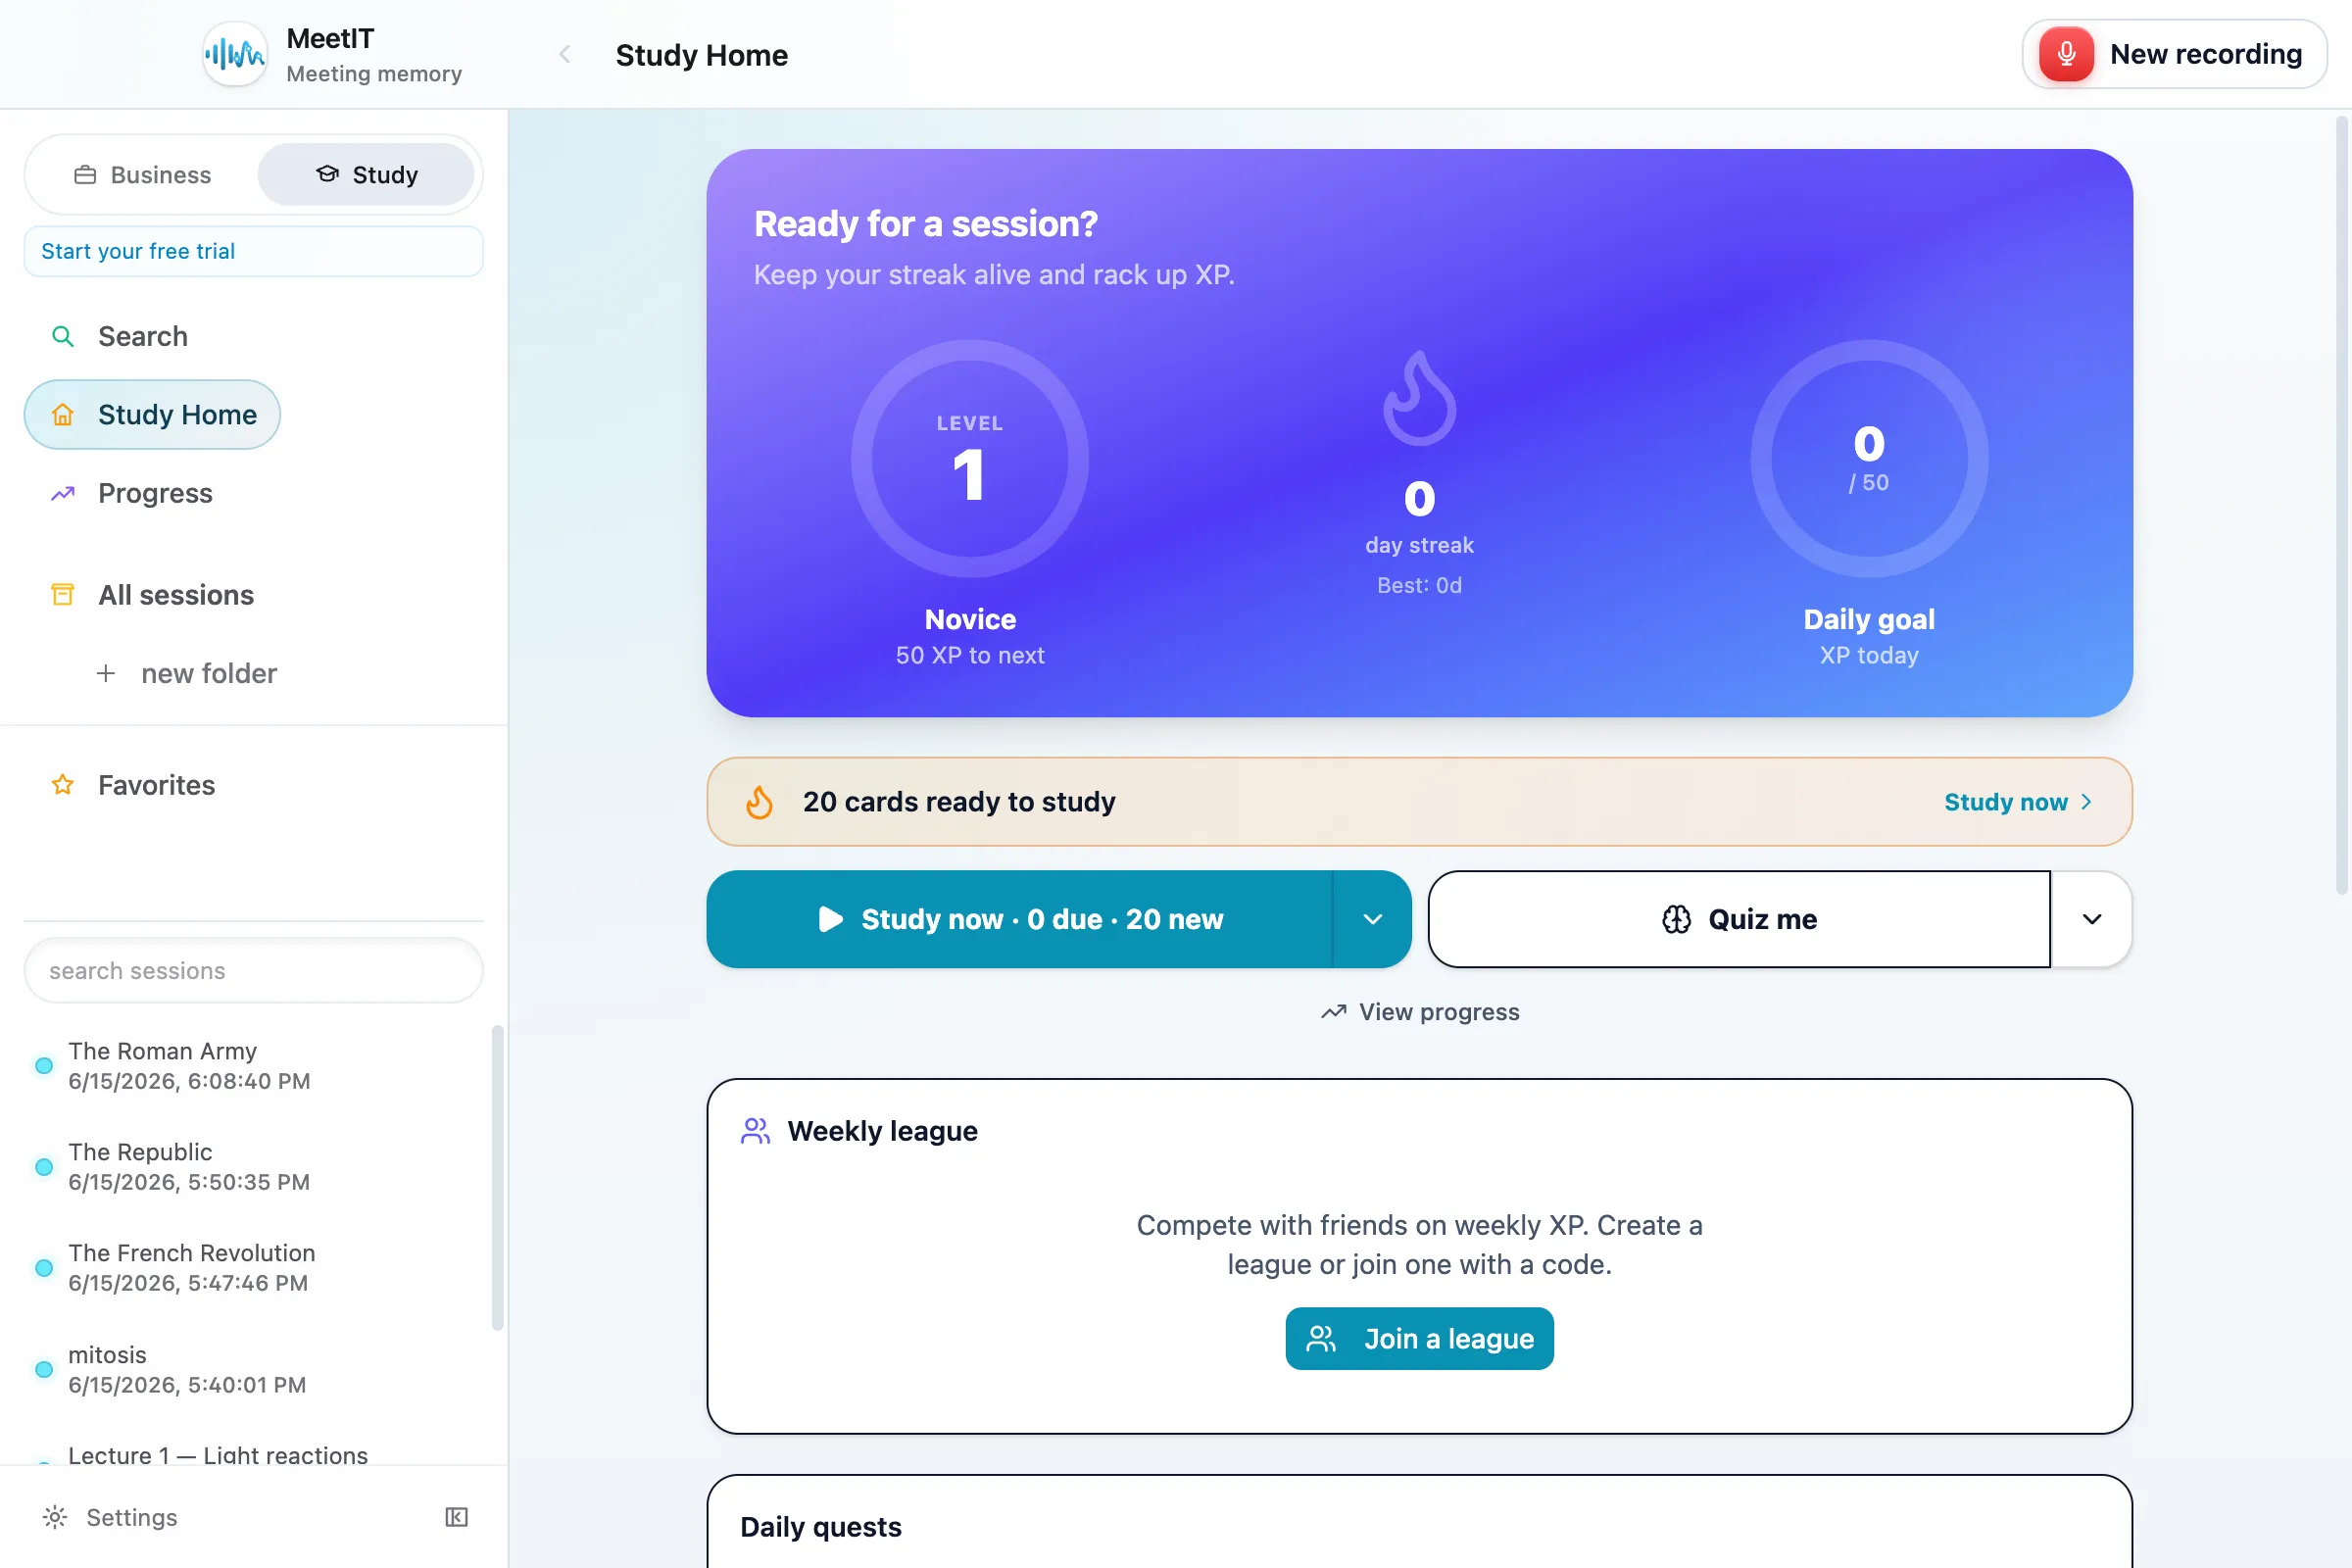This screenshot has width=2352, height=1568.
Task: Click the house icon next to Study Home
Action: click(62, 414)
